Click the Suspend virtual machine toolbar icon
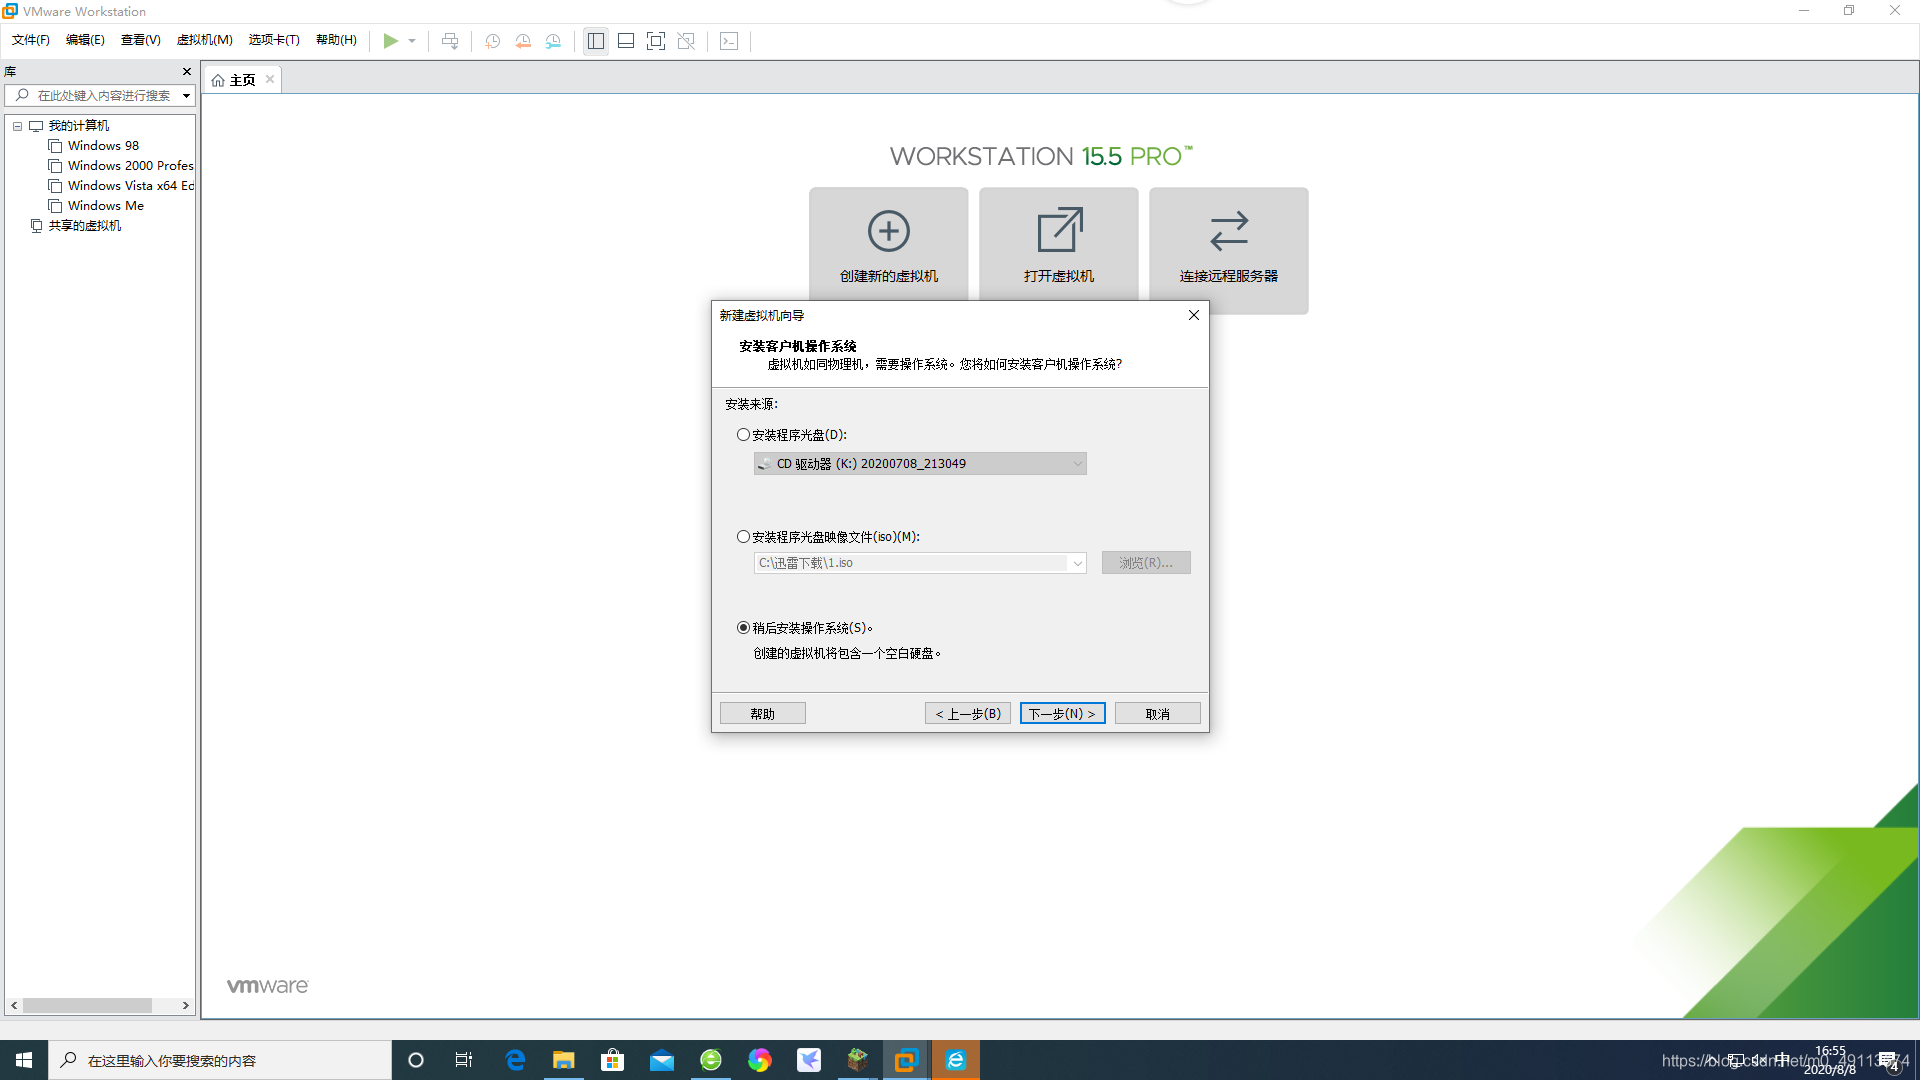Viewport: 1920px width, 1080px height. coord(450,41)
